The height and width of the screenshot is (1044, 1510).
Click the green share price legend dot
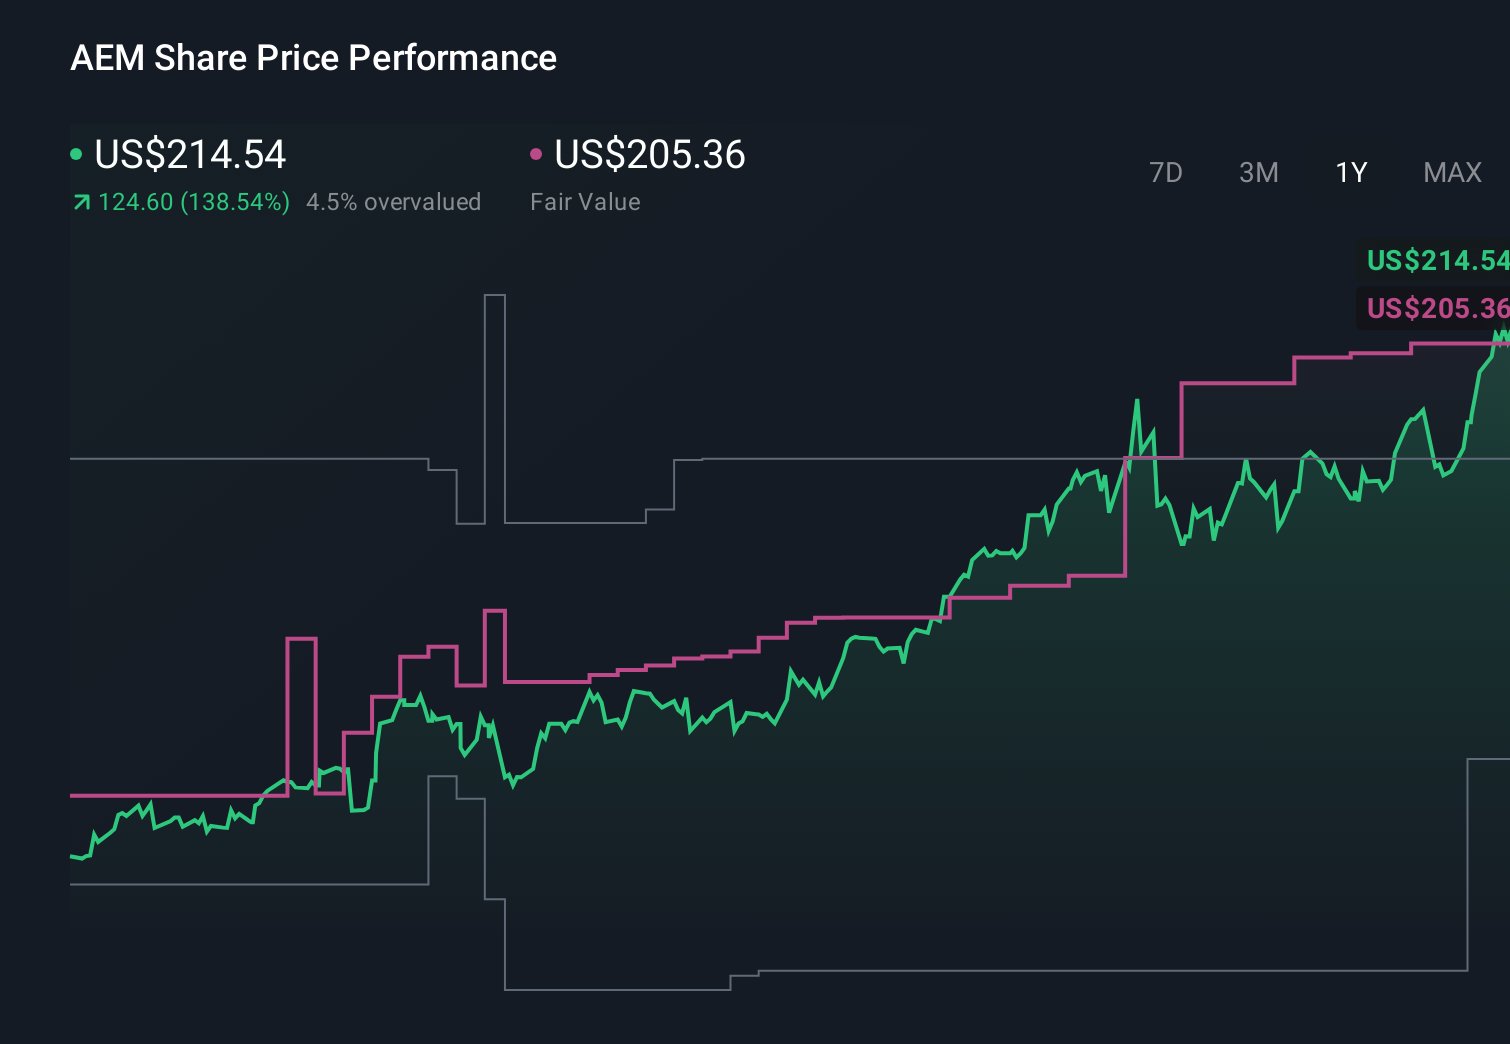point(76,153)
